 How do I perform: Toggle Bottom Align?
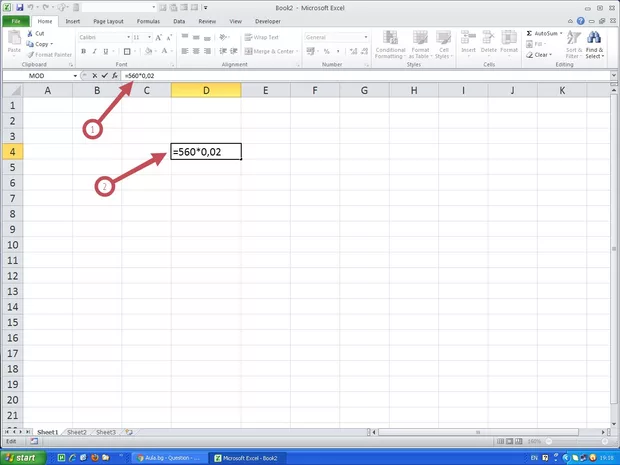207,37
